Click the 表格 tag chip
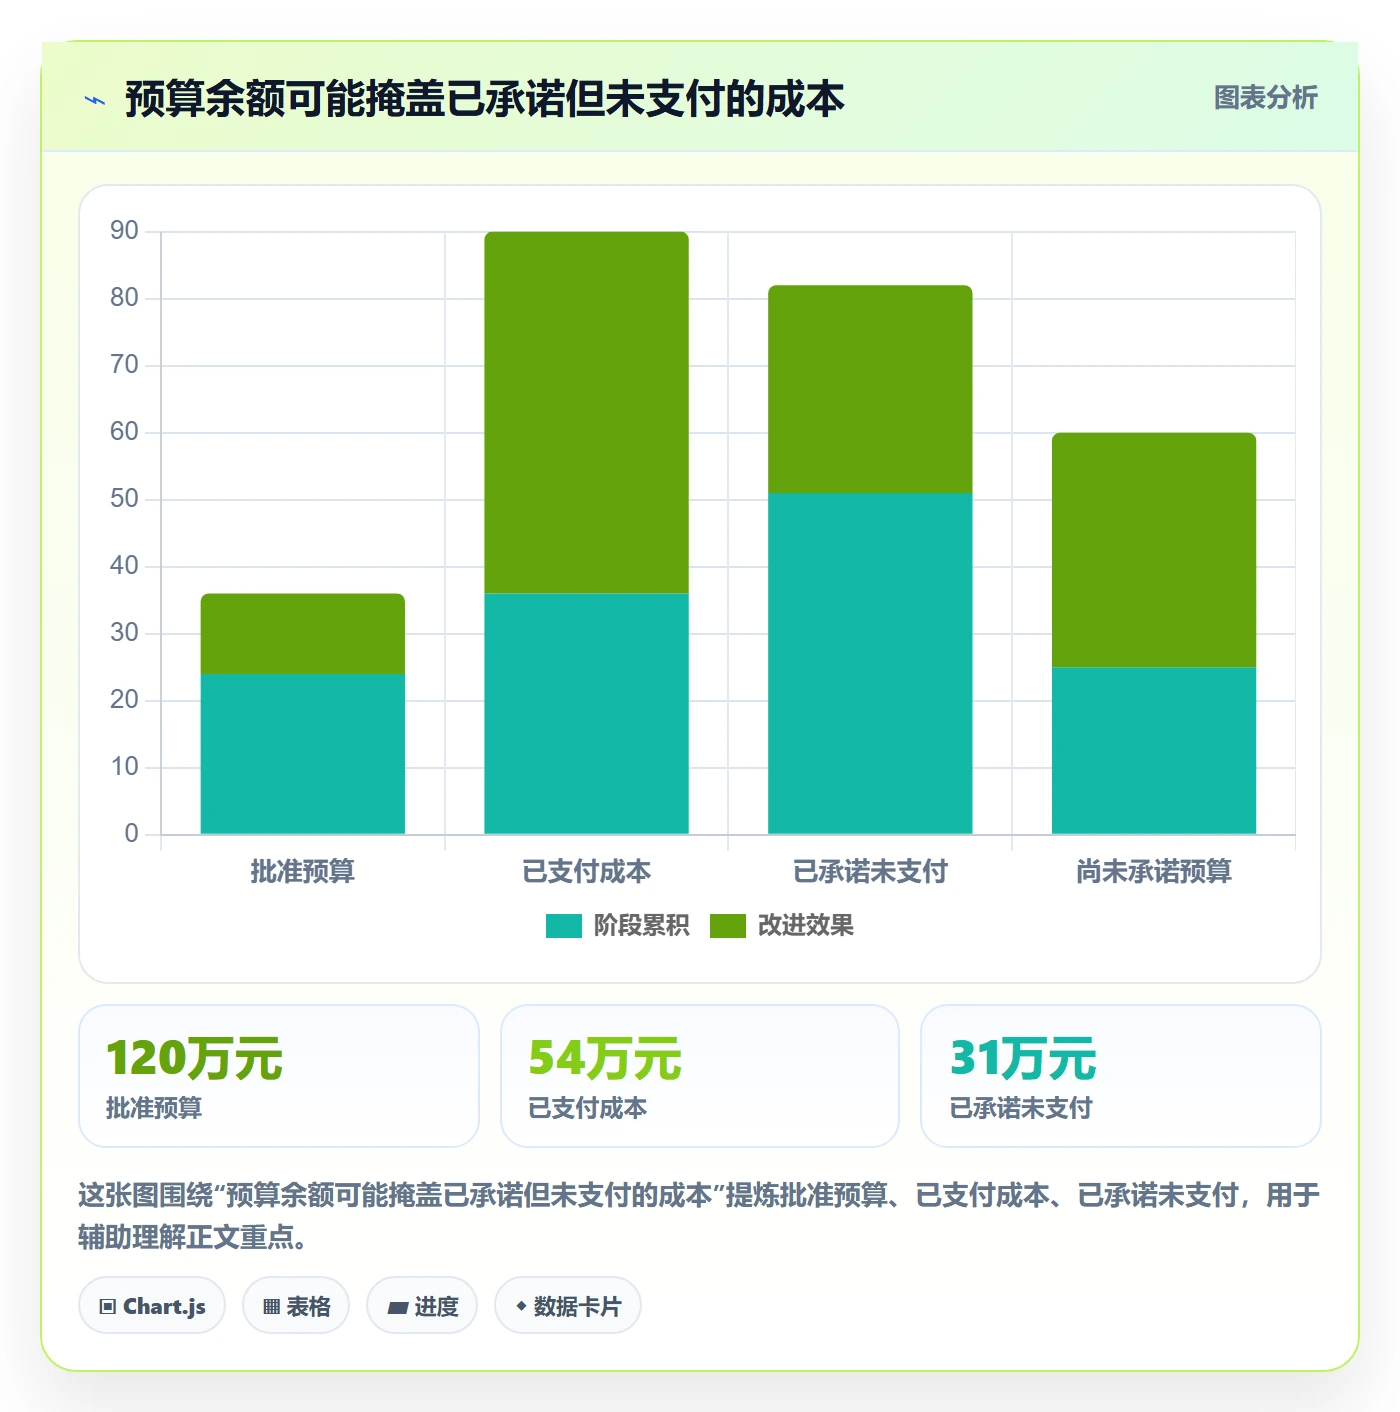This screenshot has height=1412, width=1400. pos(296,1306)
